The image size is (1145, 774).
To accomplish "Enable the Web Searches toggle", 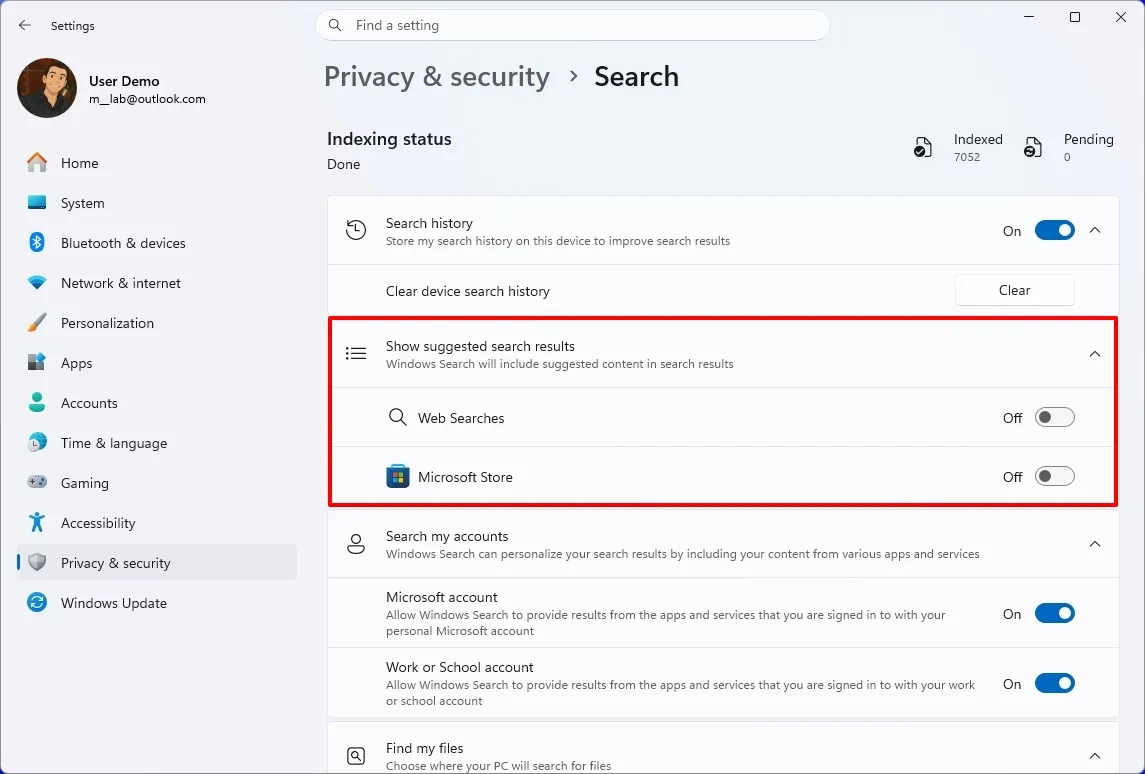I will pos(1054,418).
